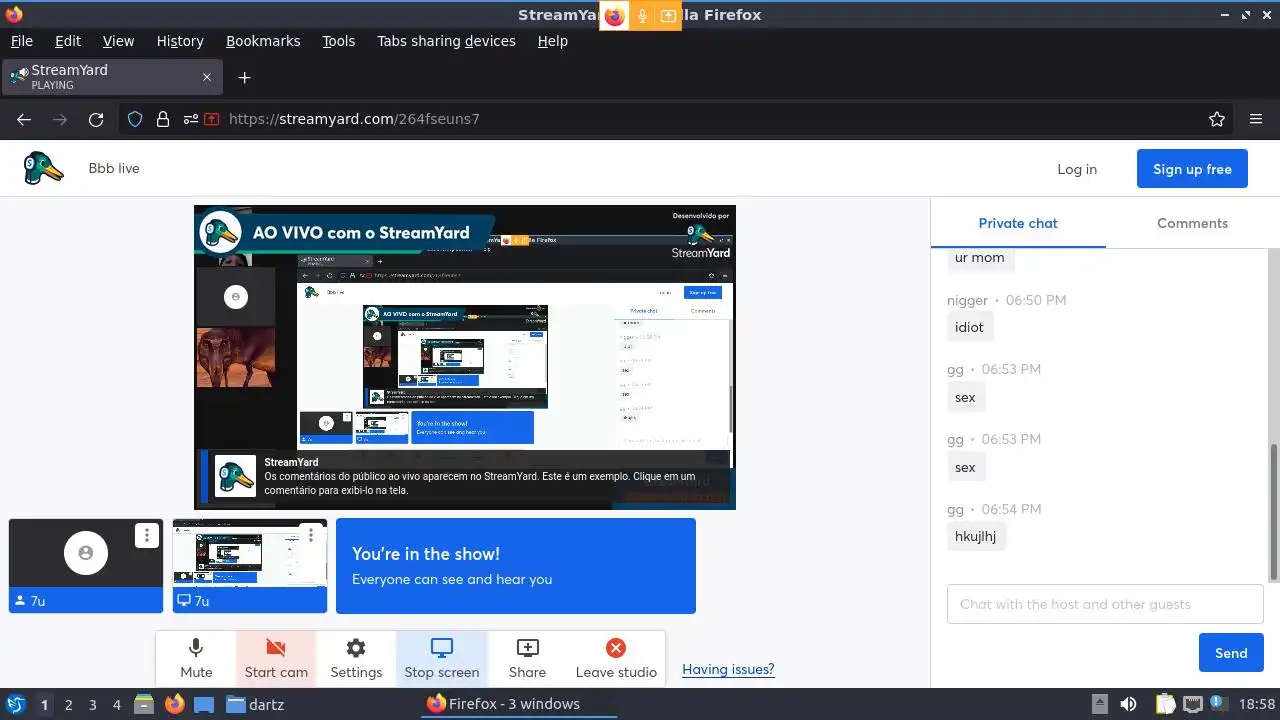The image size is (1280, 720).
Task: Open options menu on 7u camera tile
Action: (147, 535)
